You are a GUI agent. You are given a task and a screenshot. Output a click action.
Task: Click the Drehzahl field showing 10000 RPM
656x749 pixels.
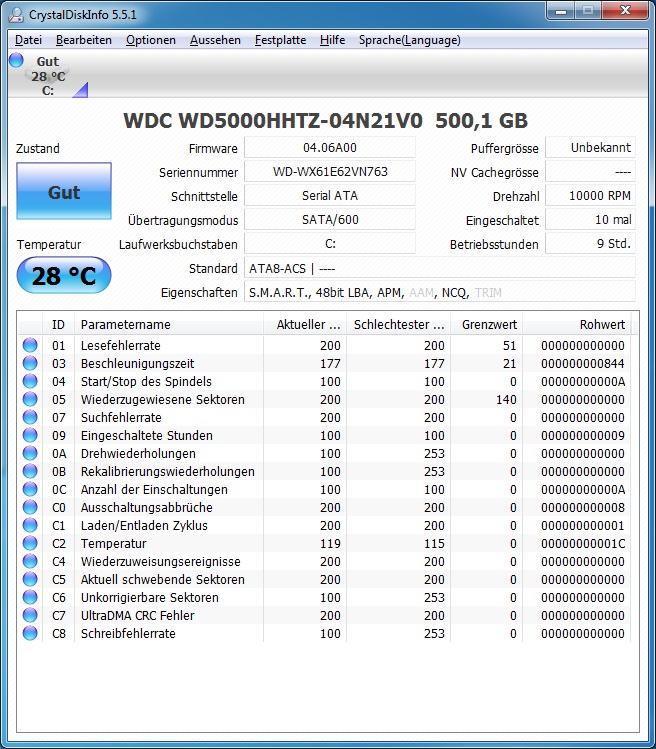tap(591, 195)
